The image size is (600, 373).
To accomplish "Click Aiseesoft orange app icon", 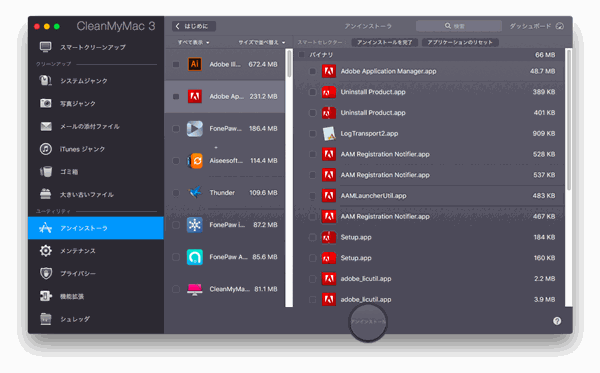I will [x=195, y=161].
